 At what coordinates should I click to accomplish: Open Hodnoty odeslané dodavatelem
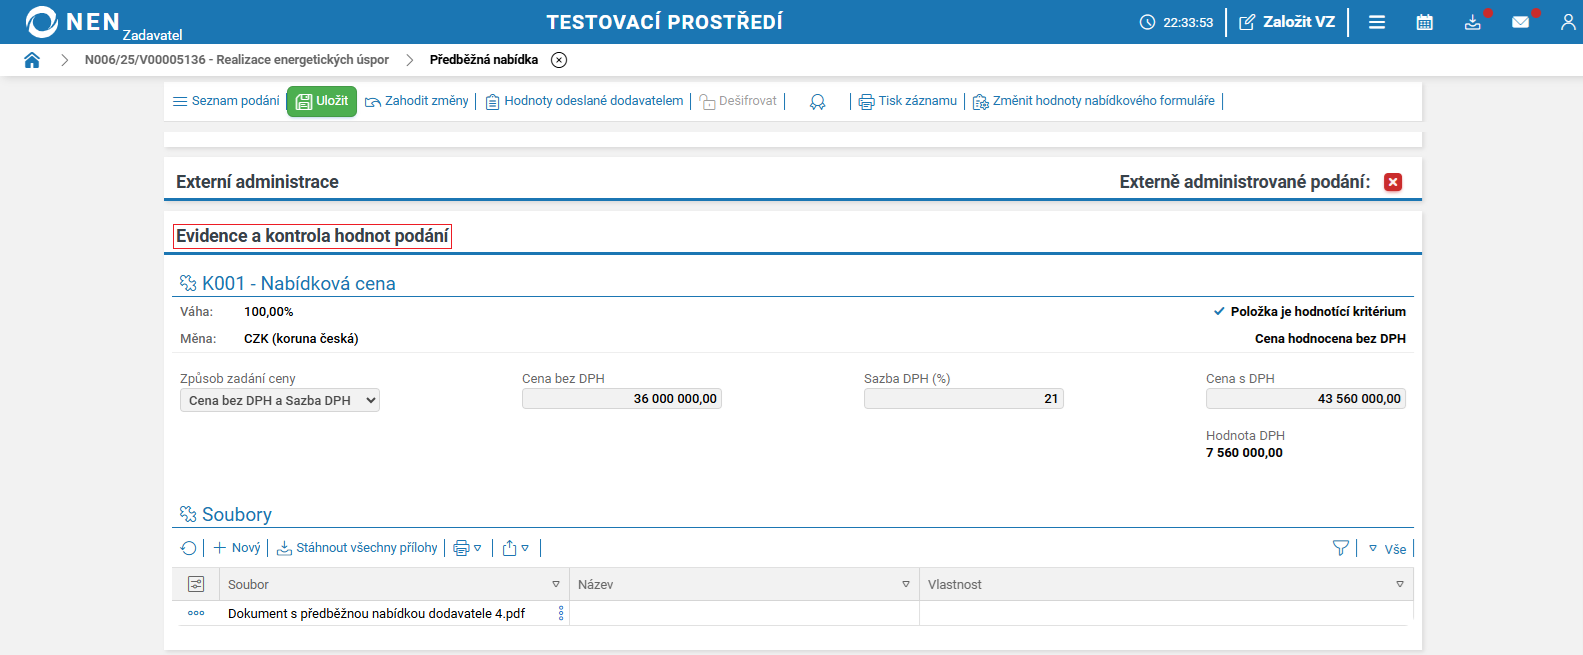(x=584, y=101)
